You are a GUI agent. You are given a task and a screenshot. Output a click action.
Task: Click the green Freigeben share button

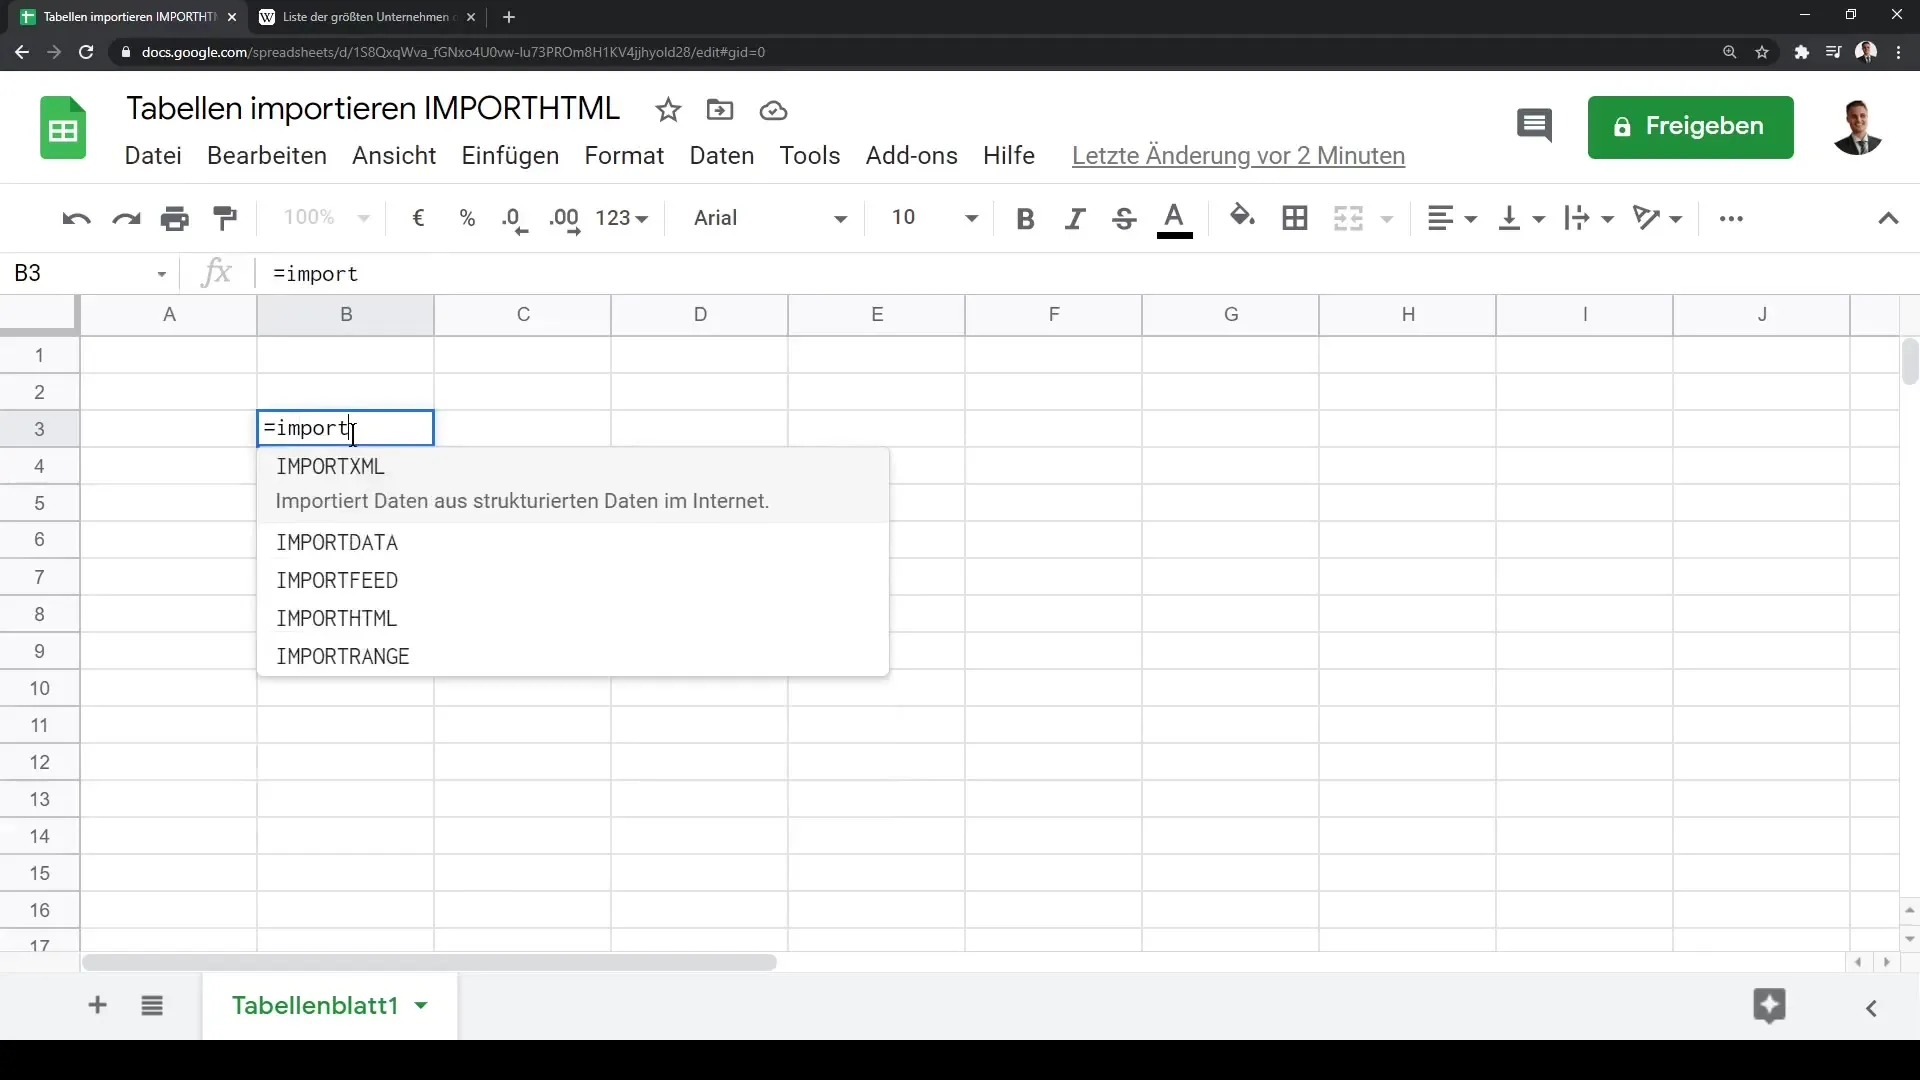1690,127
